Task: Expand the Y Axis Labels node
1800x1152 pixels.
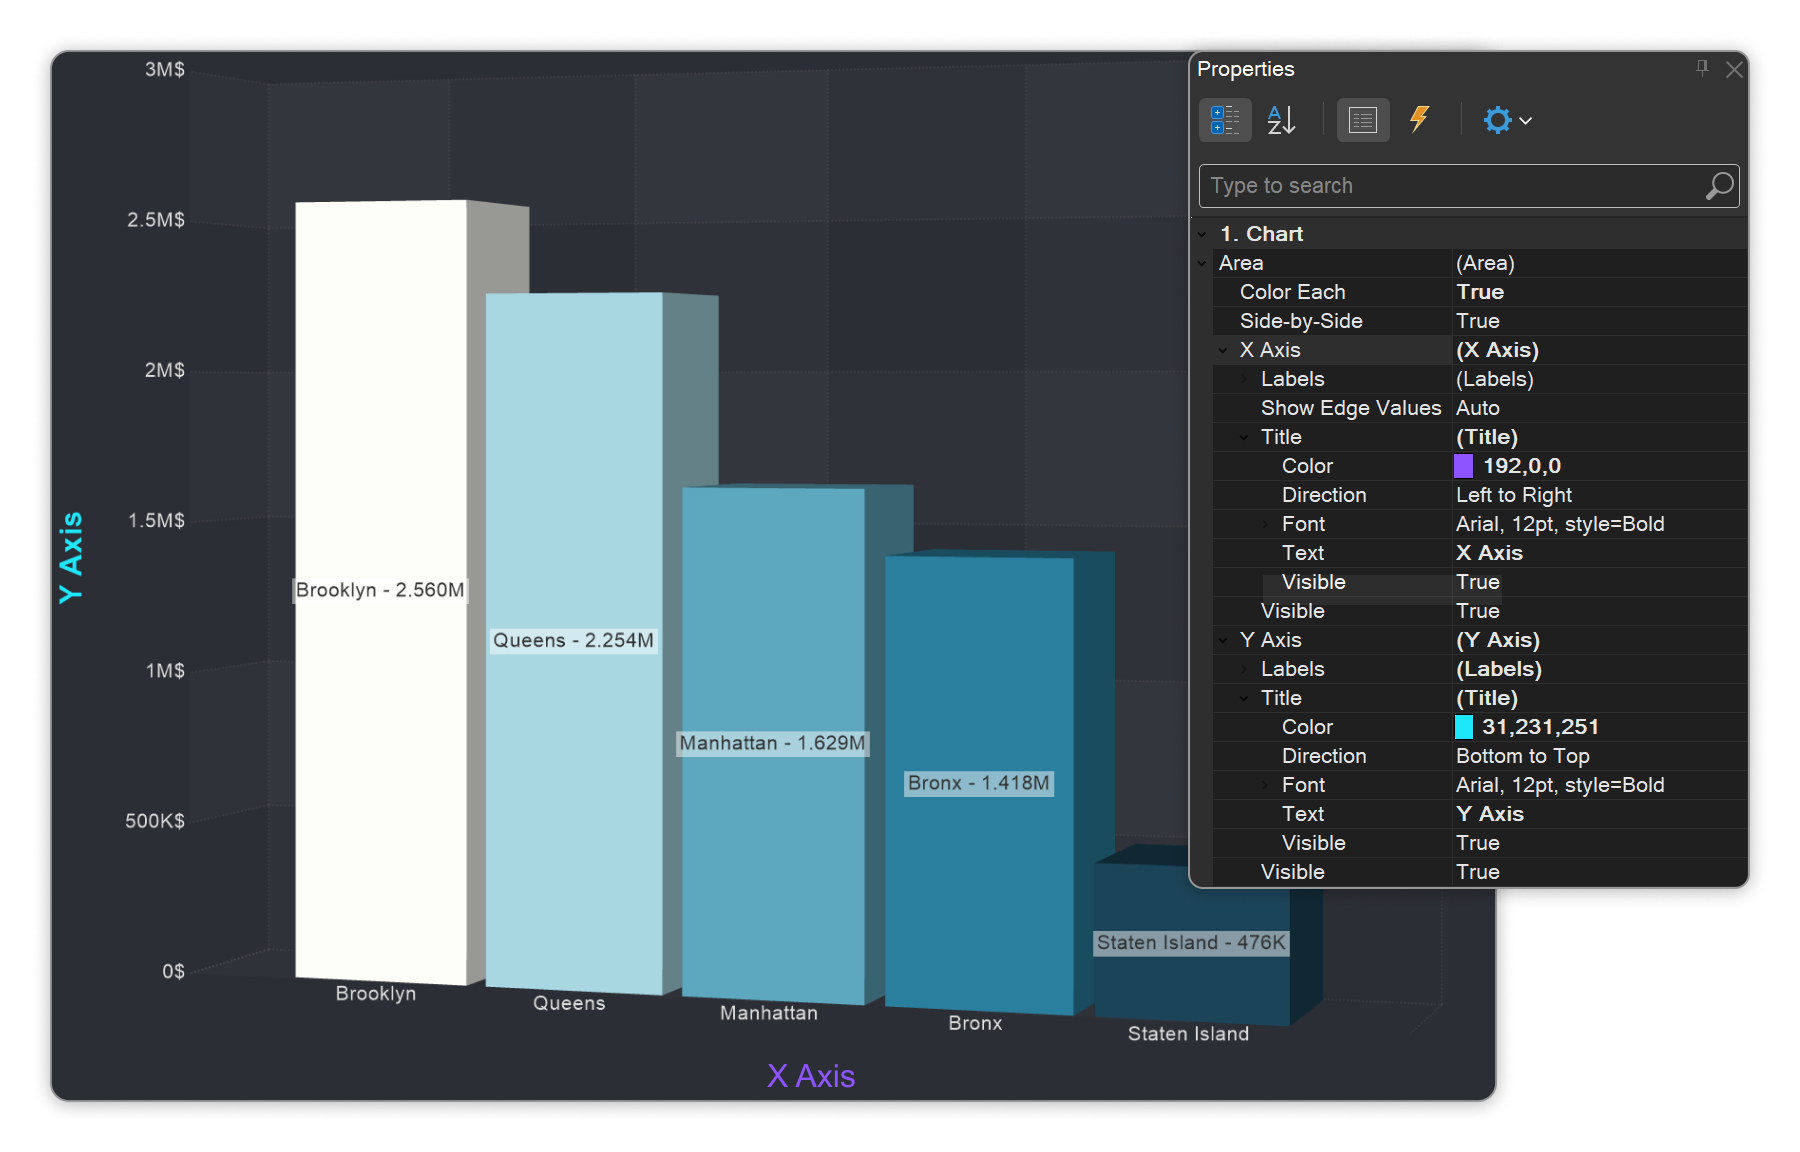Action: (1244, 669)
